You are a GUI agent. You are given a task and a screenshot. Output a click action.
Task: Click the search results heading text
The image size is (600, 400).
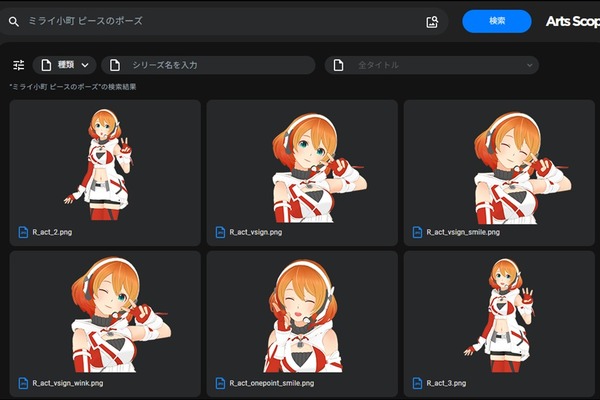[x=73, y=87]
